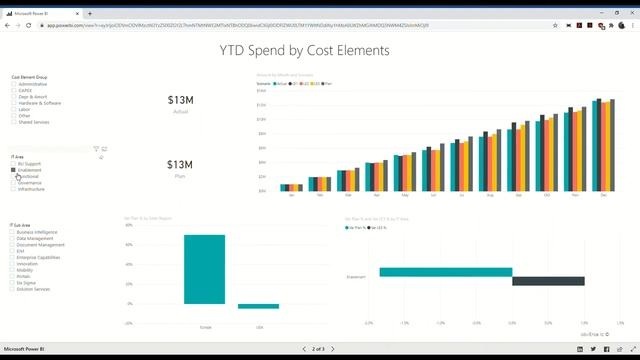
Task: Check the Mobility checkbox
Action: point(12,270)
